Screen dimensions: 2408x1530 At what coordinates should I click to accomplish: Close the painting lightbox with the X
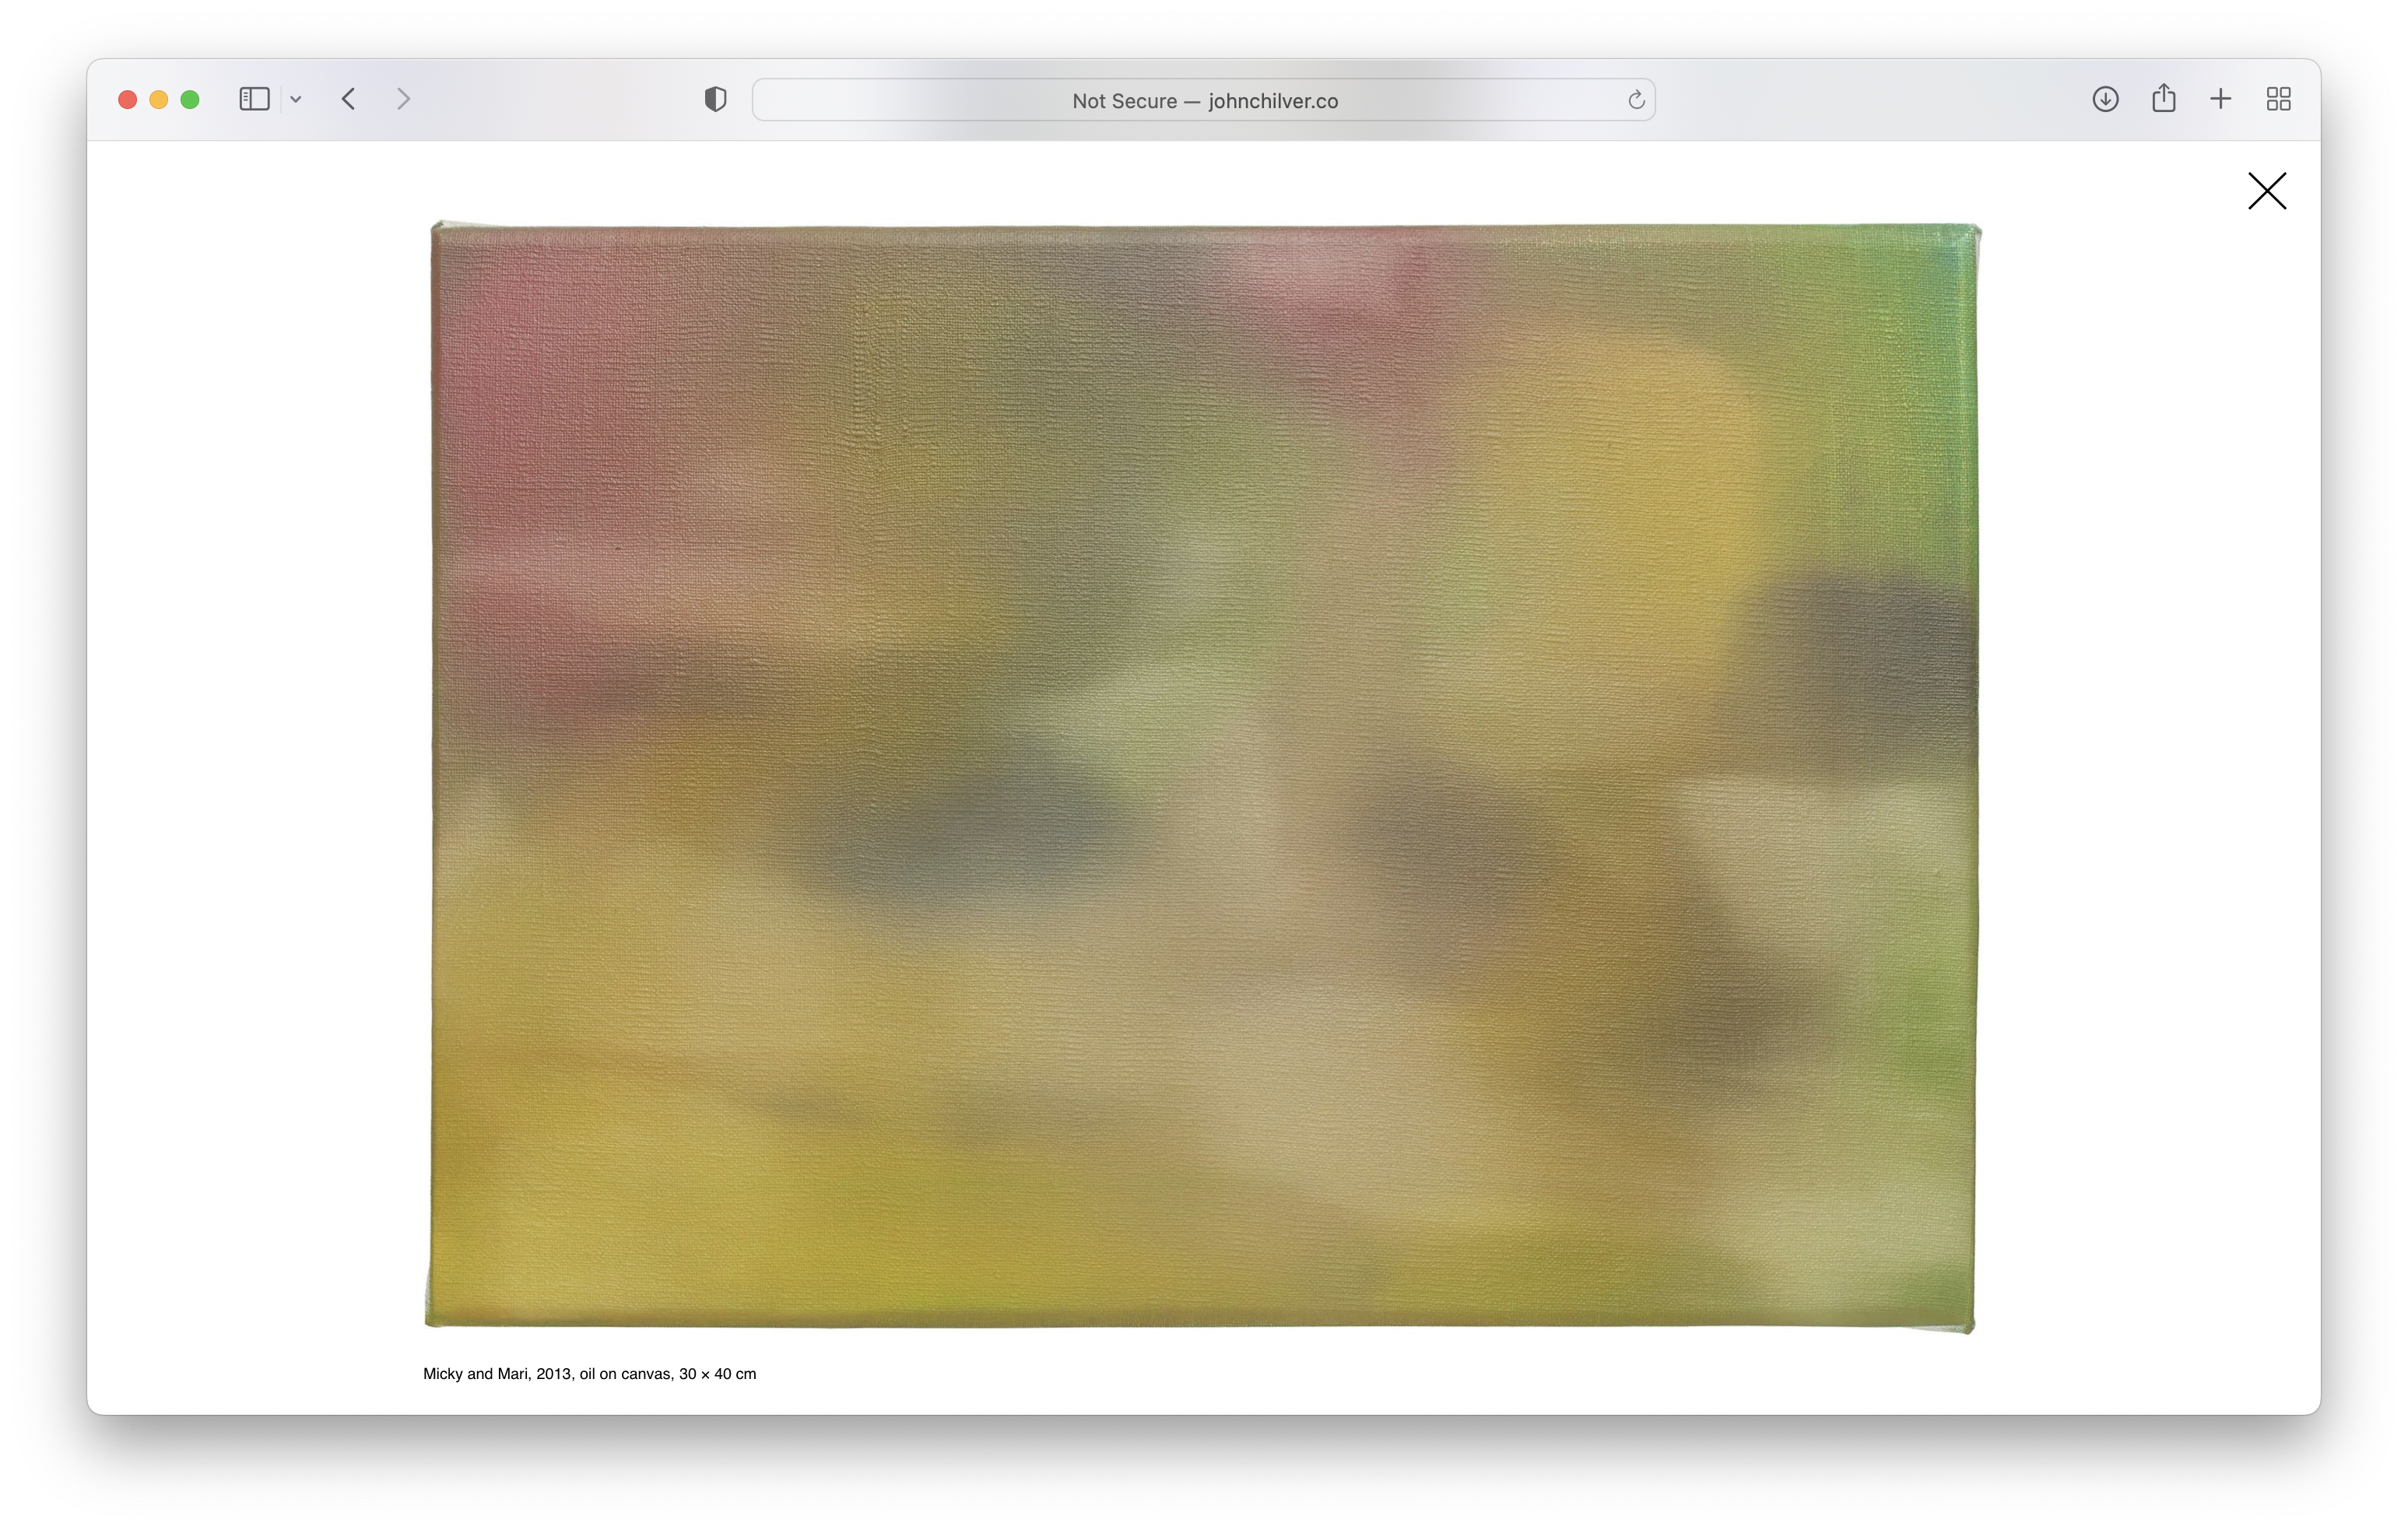(x=2267, y=191)
